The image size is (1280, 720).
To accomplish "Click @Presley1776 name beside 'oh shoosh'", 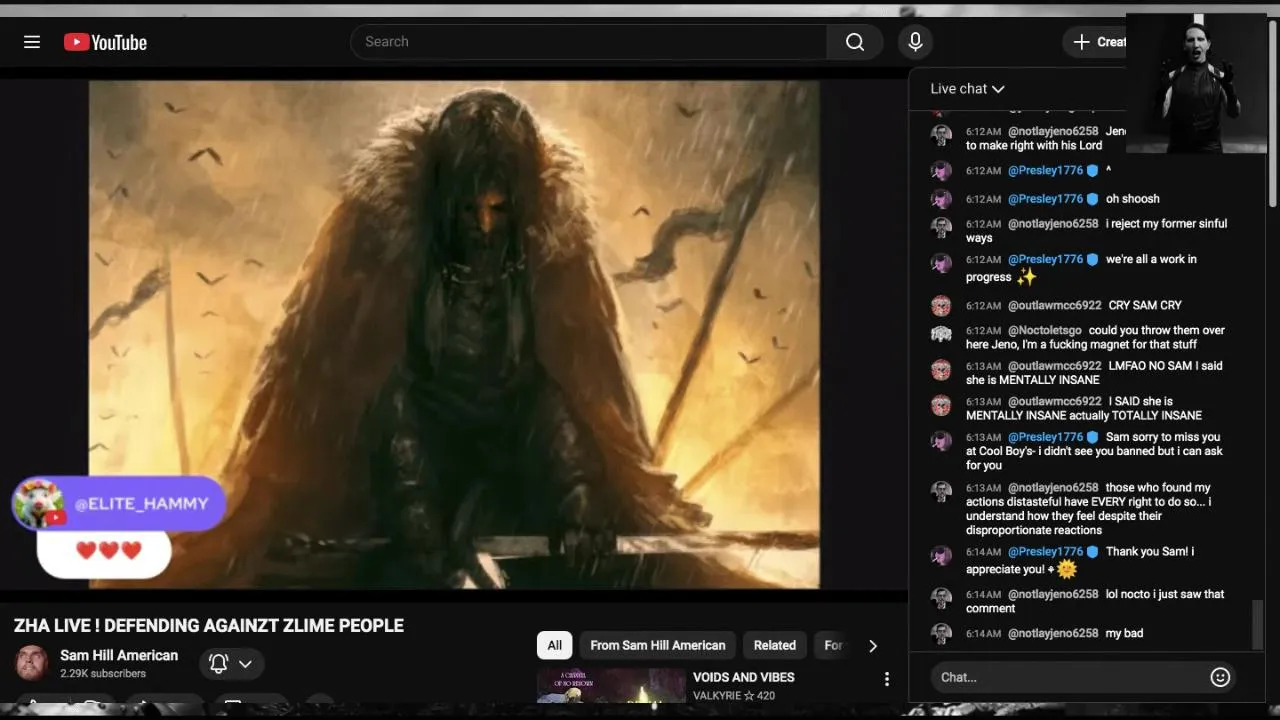I will point(1045,199).
